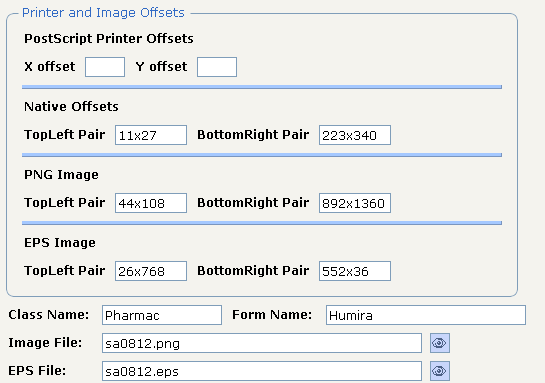The image size is (545, 383).
Task: Click the Image File: label
Action: (x=45, y=343)
